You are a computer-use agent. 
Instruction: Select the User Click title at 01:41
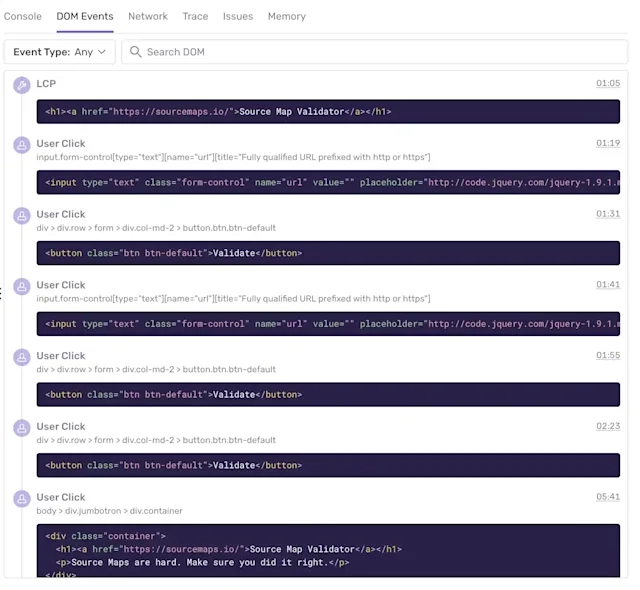61,285
